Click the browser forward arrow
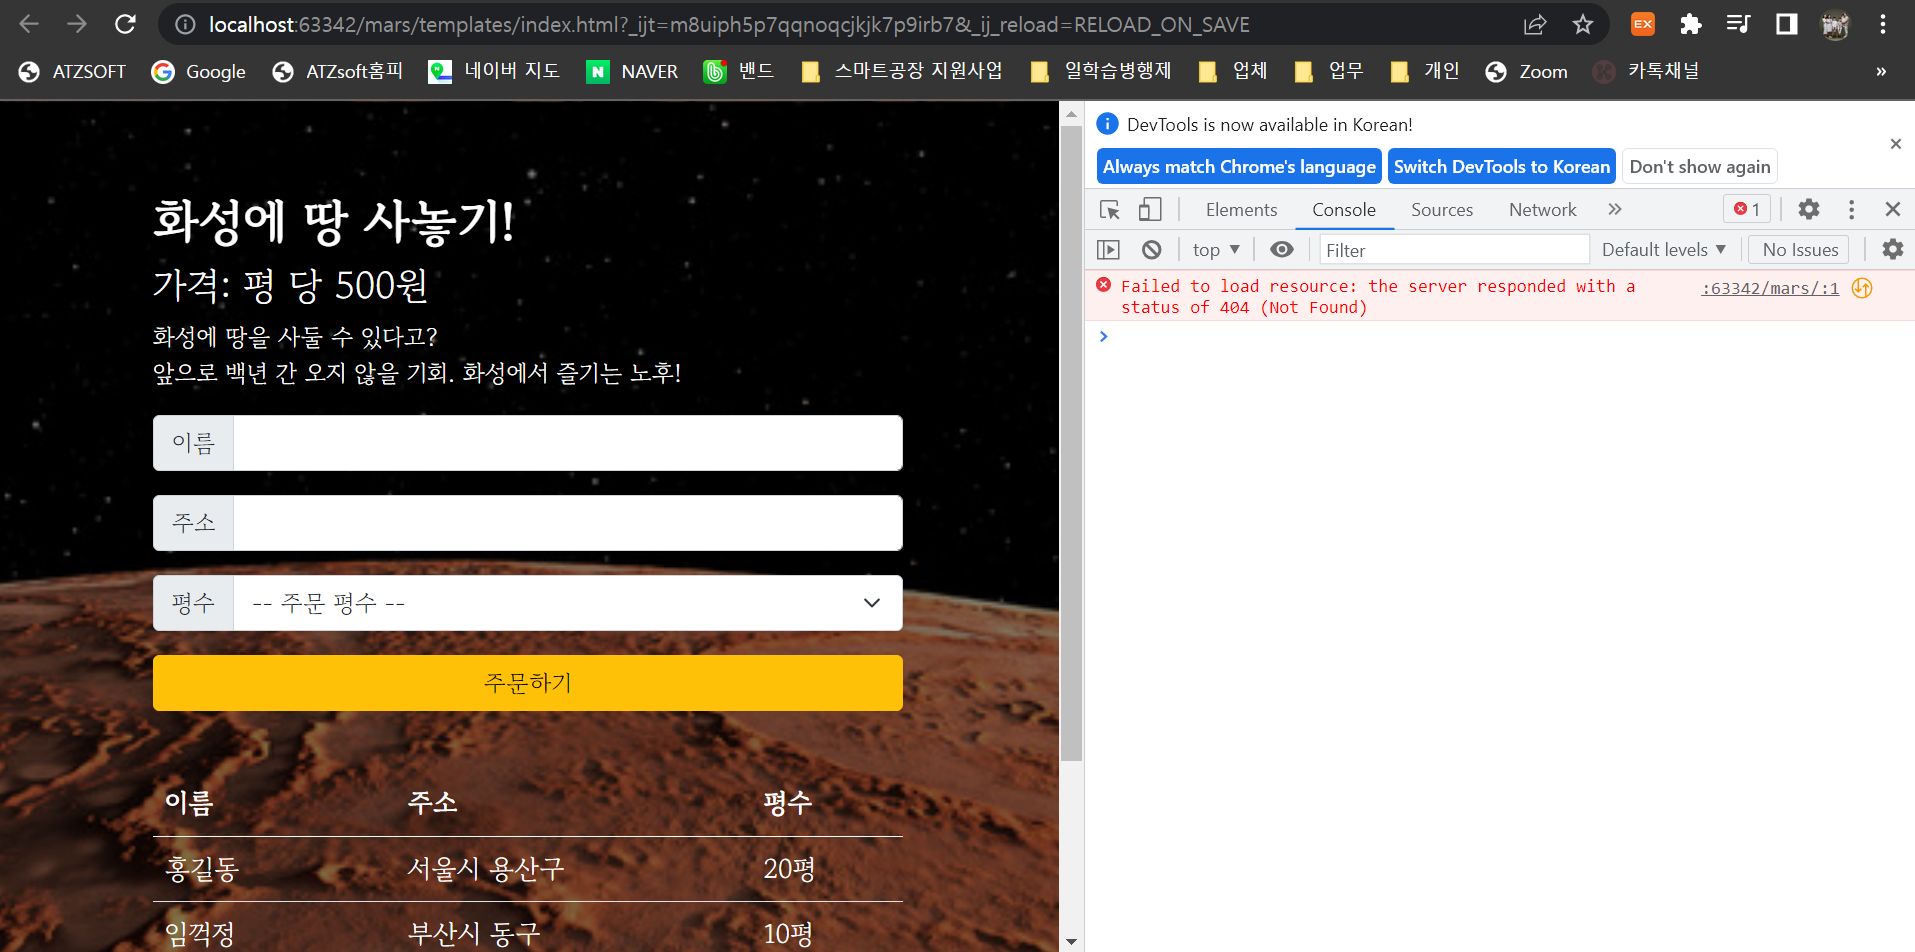This screenshot has width=1915, height=952. pos(77,24)
